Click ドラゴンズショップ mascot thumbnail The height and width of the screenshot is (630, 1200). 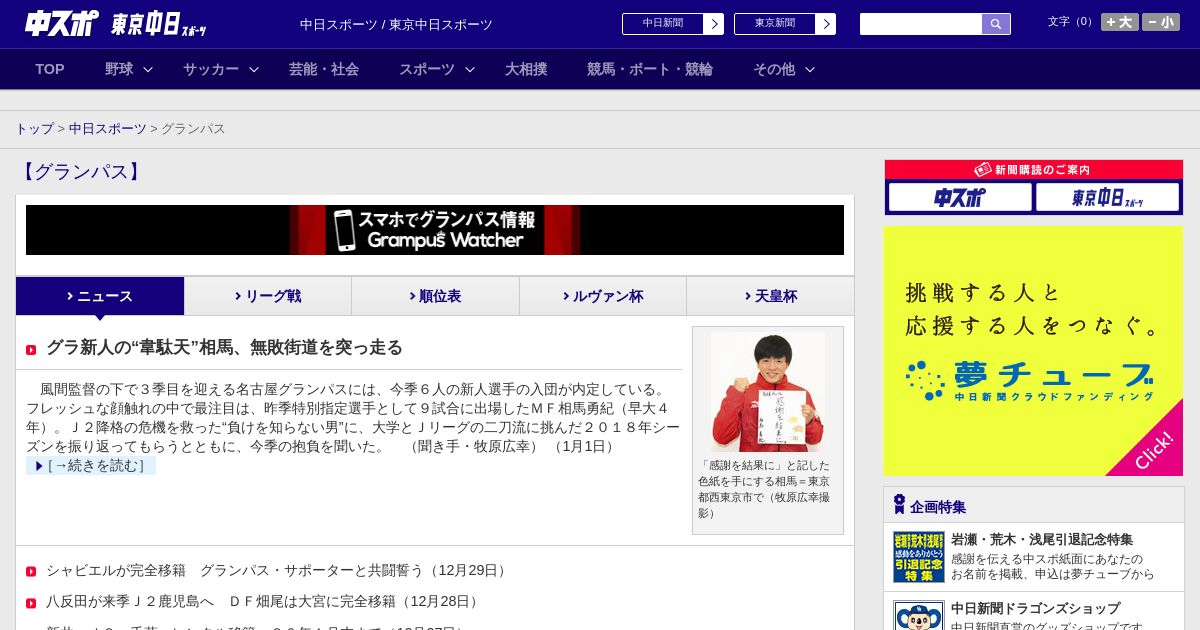point(919,615)
